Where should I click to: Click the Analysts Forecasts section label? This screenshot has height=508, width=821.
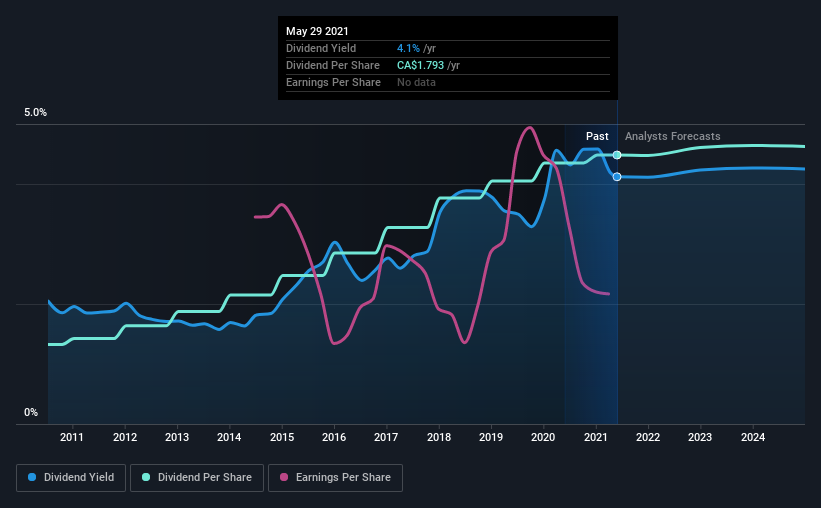[x=672, y=136]
